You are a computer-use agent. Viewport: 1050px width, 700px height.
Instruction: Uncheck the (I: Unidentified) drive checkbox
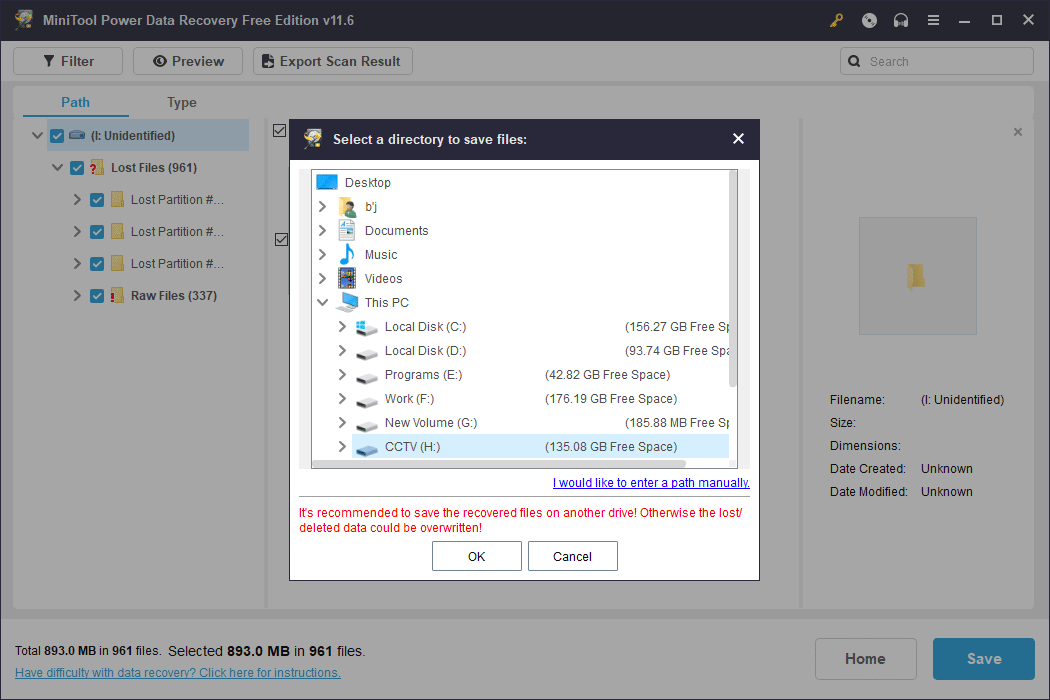point(57,135)
